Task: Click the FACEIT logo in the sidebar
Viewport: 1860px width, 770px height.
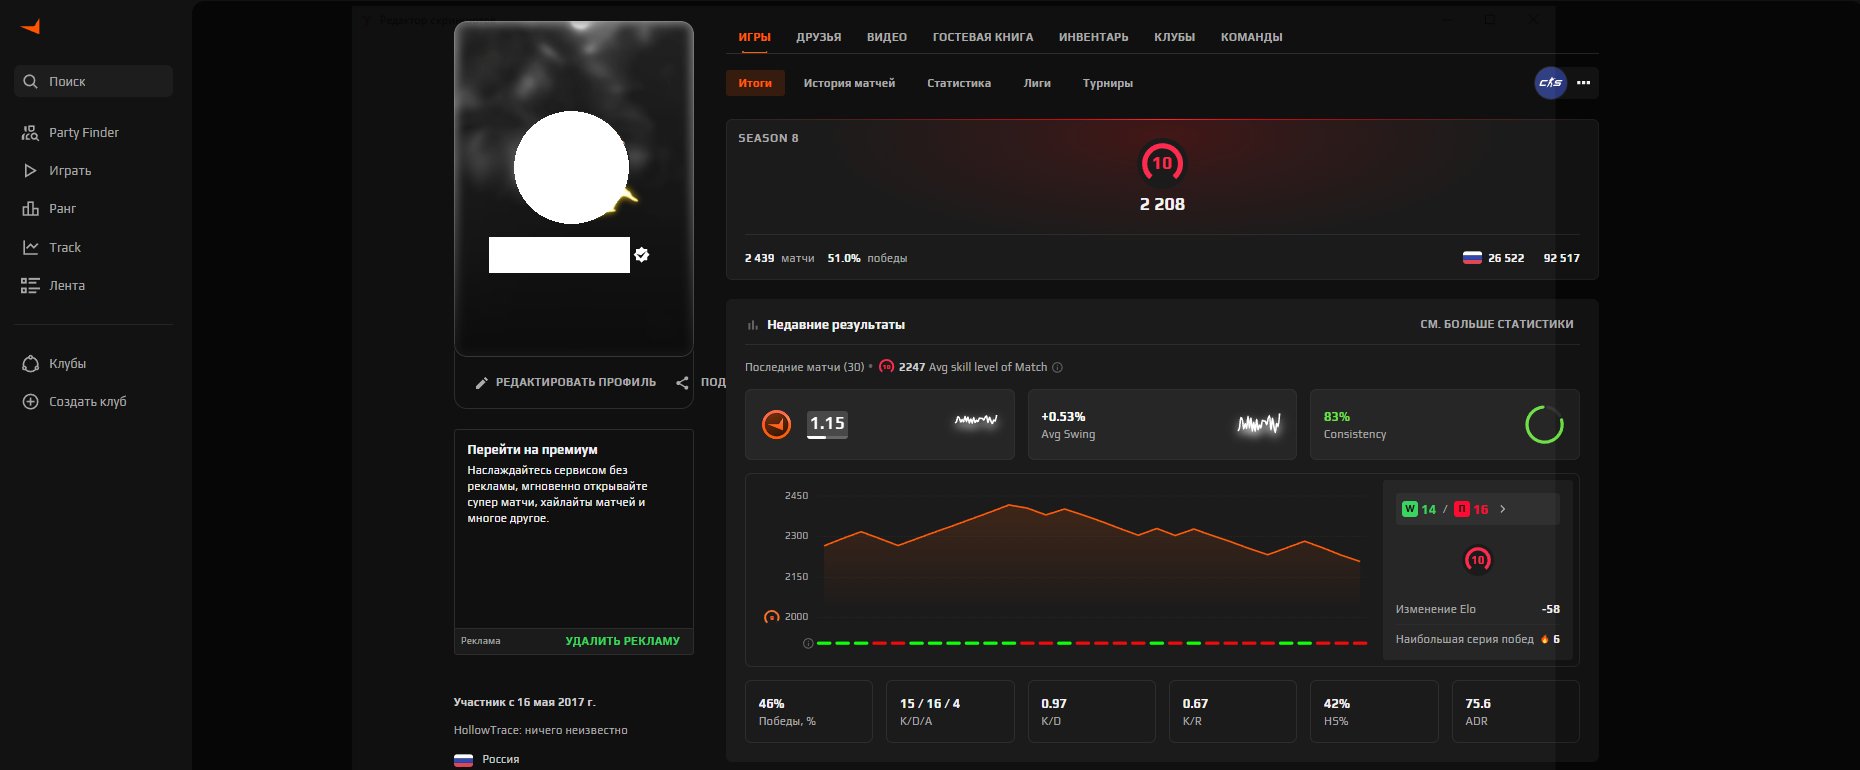Action: click(31, 27)
